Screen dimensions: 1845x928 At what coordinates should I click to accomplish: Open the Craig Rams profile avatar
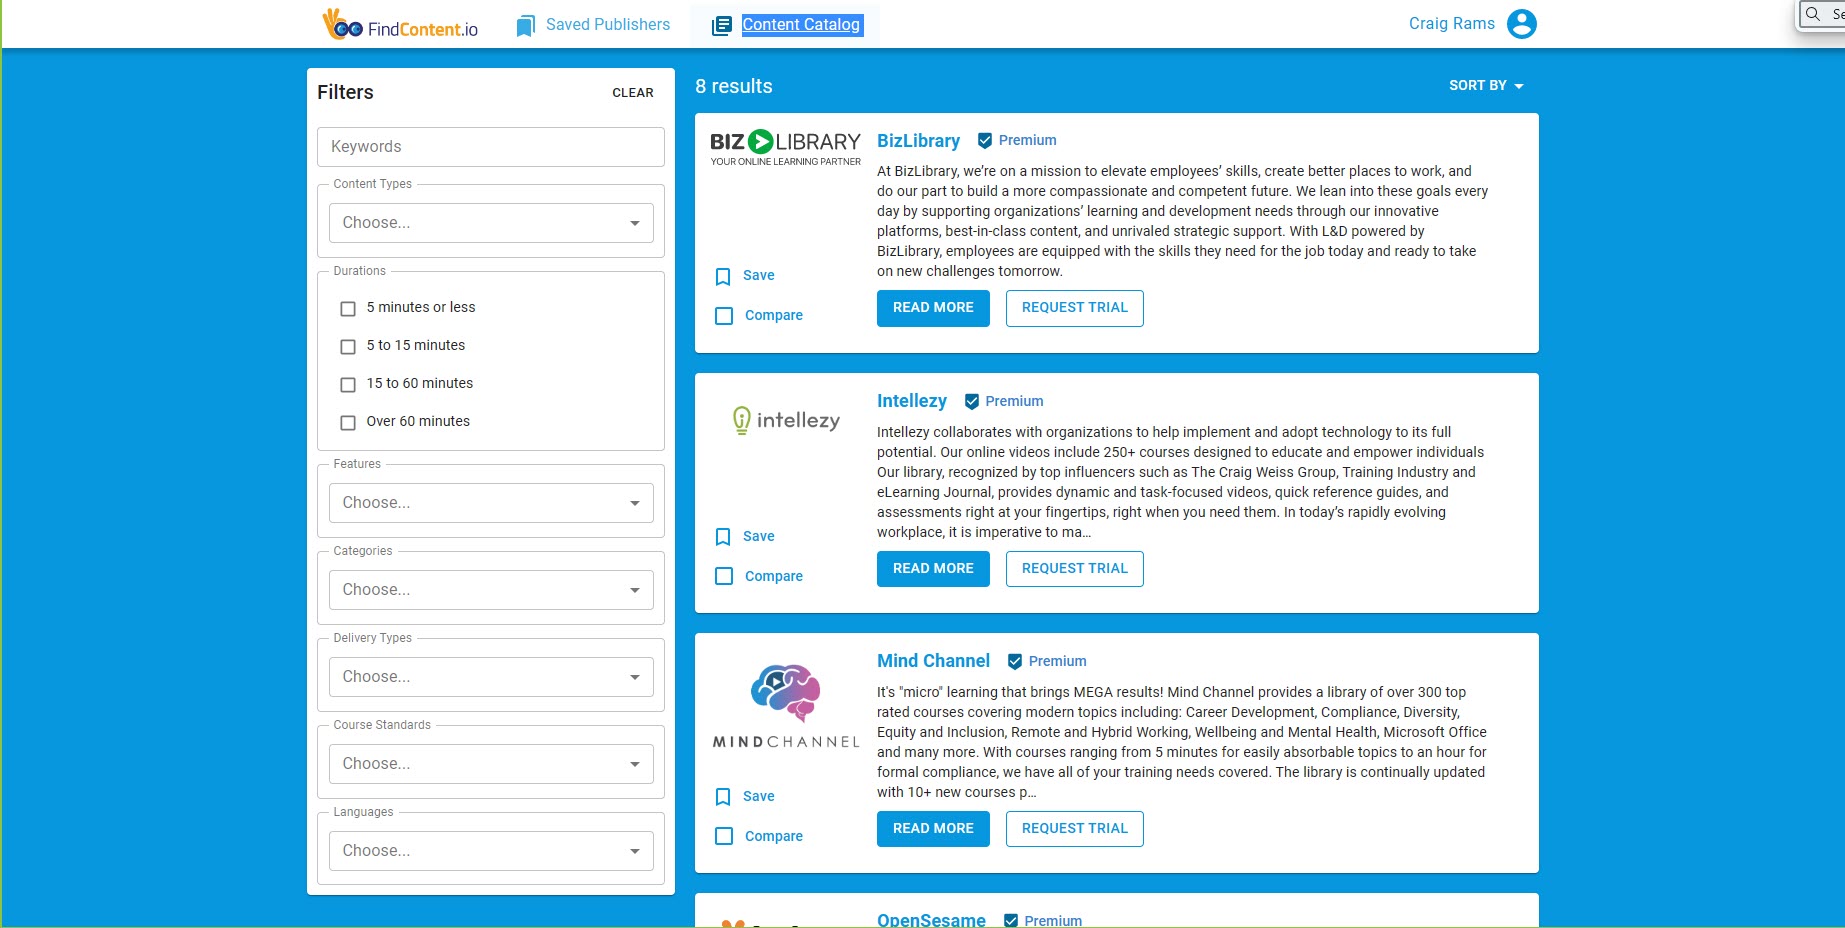tap(1521, 24)
